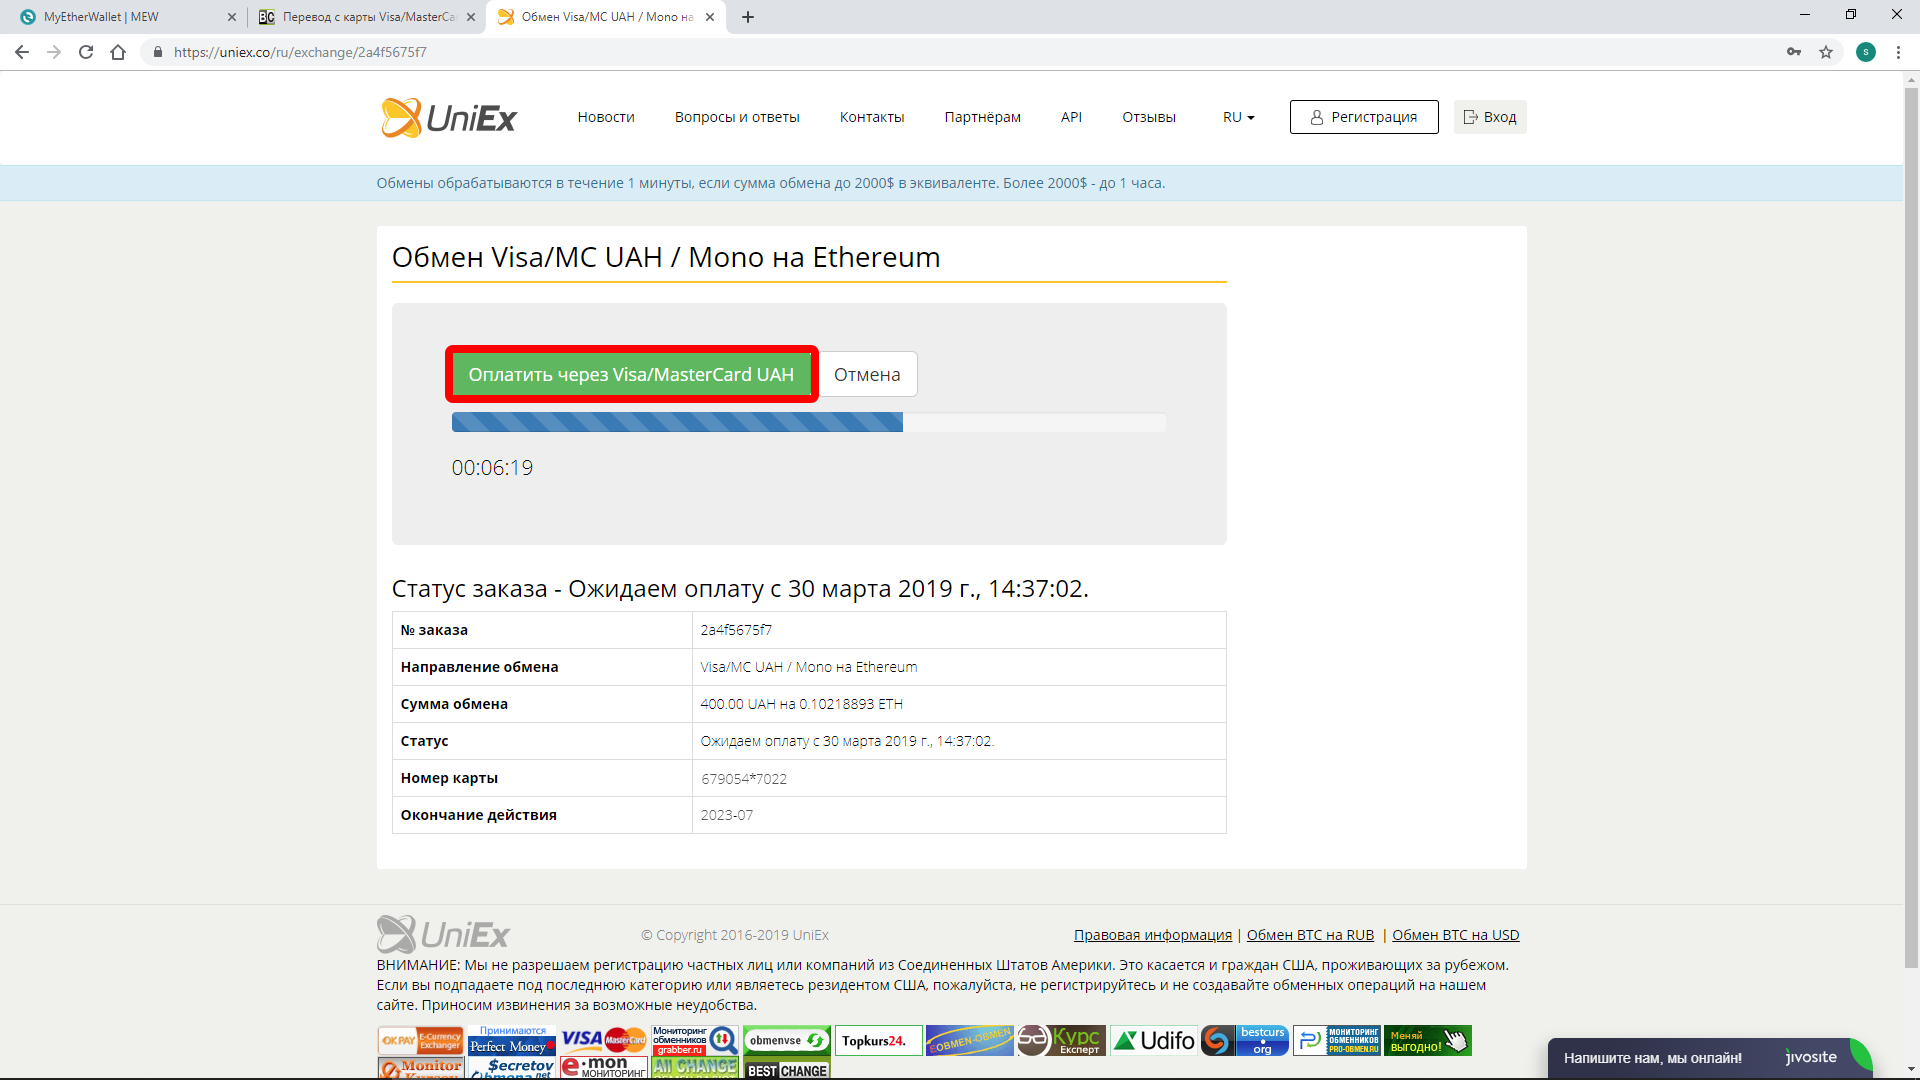The height and width of the screenshot is (1080, 1920).
Task: Go to Контакты page
Action: (872, 117)
